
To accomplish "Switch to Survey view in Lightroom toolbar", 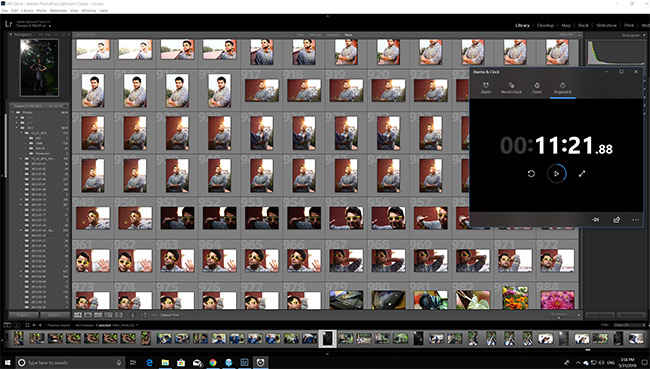I will pyautogui.click(x=109, y=315).
